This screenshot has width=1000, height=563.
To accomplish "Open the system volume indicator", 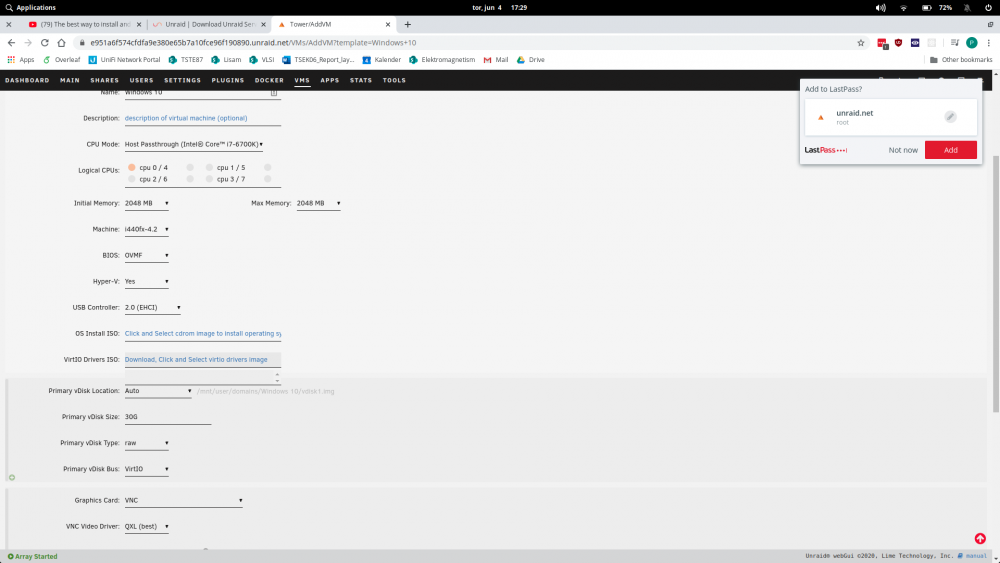I will click(x=881, y=8).
